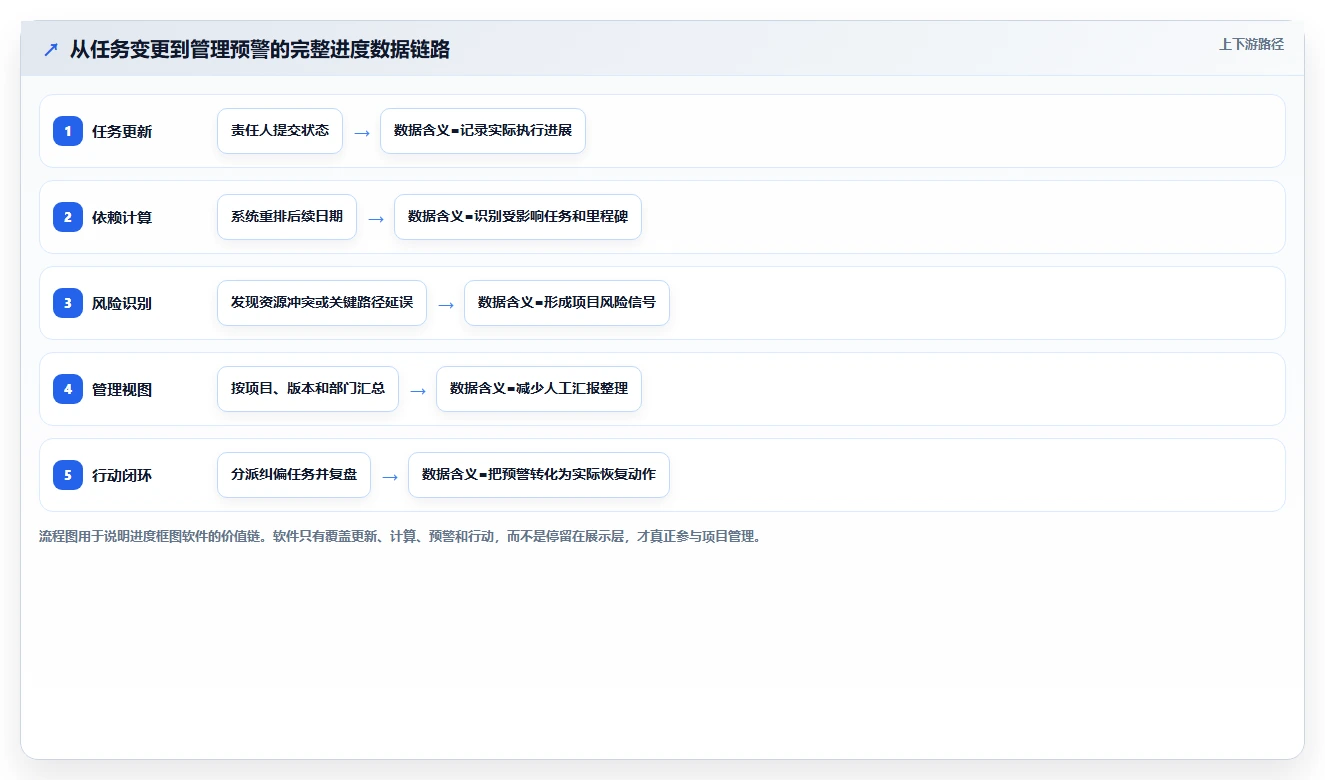This screenshot has height=780, width=1325.
Task: Click the diagonal arrow icon beside the title
Action: pyautogui.click(x=51, y=50)
